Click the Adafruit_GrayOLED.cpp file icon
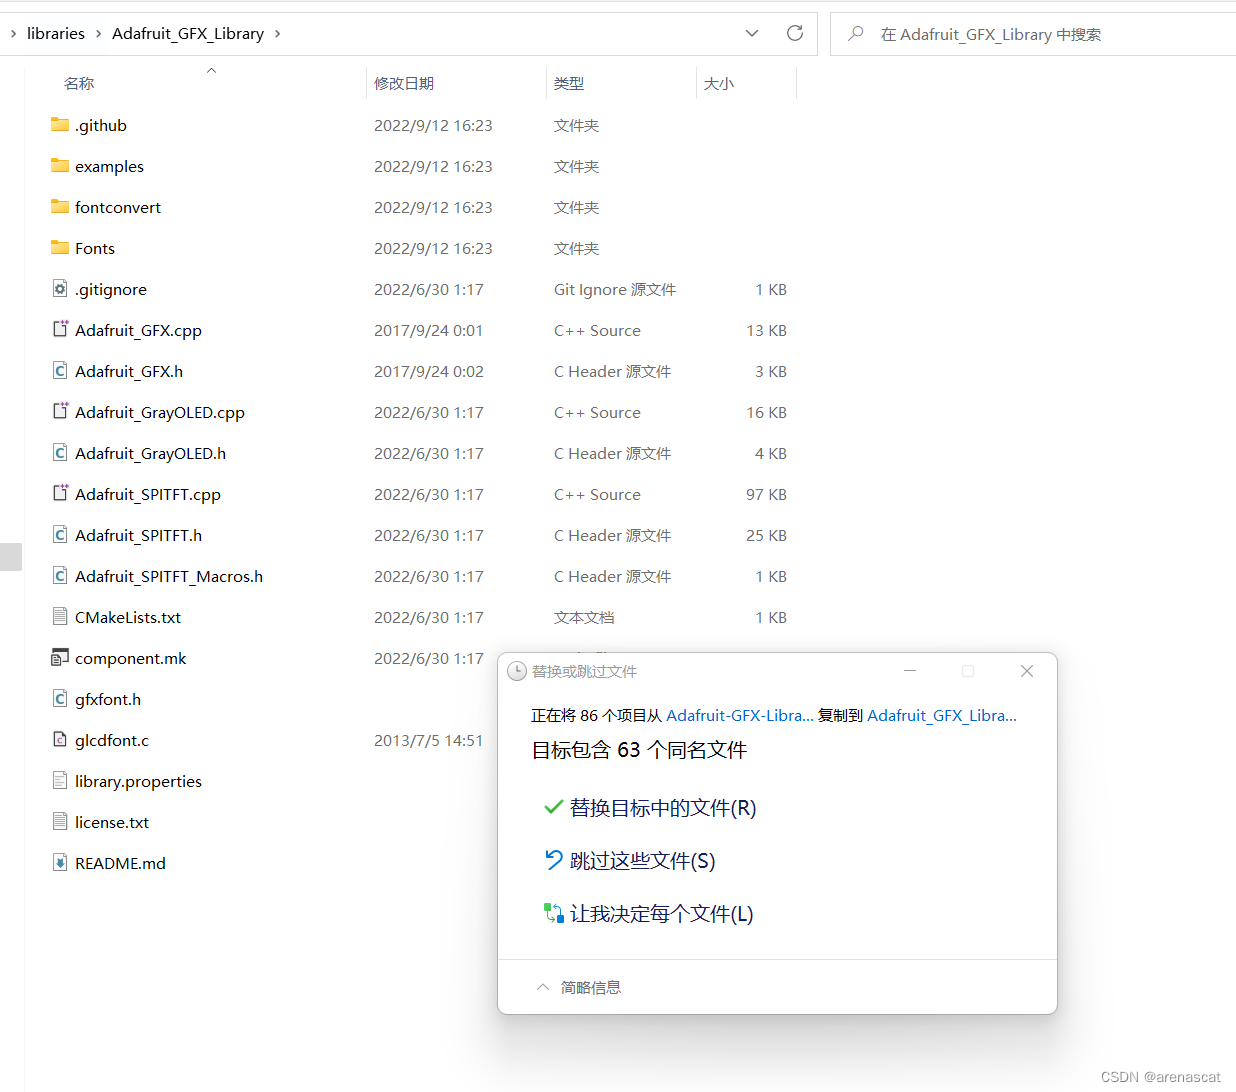 (60, 412)
